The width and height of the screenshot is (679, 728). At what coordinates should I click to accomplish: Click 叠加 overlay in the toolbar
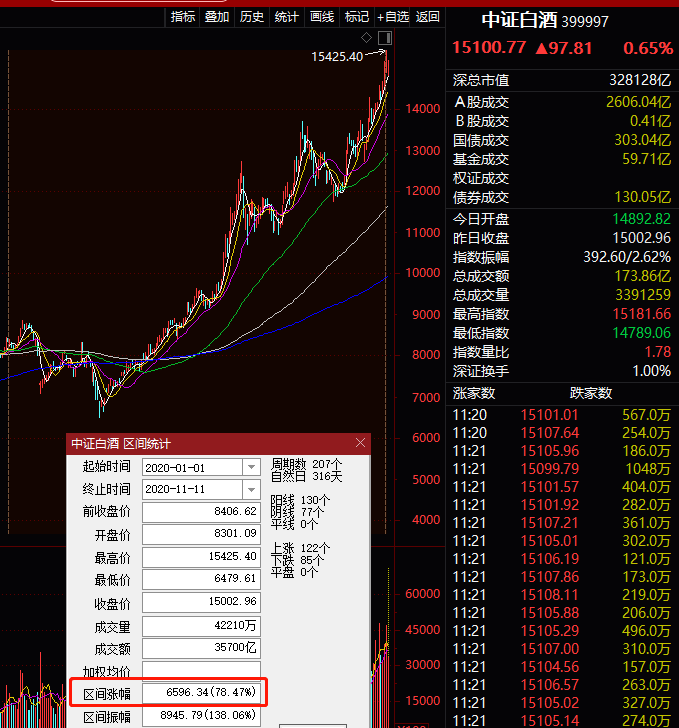(217, 16)
